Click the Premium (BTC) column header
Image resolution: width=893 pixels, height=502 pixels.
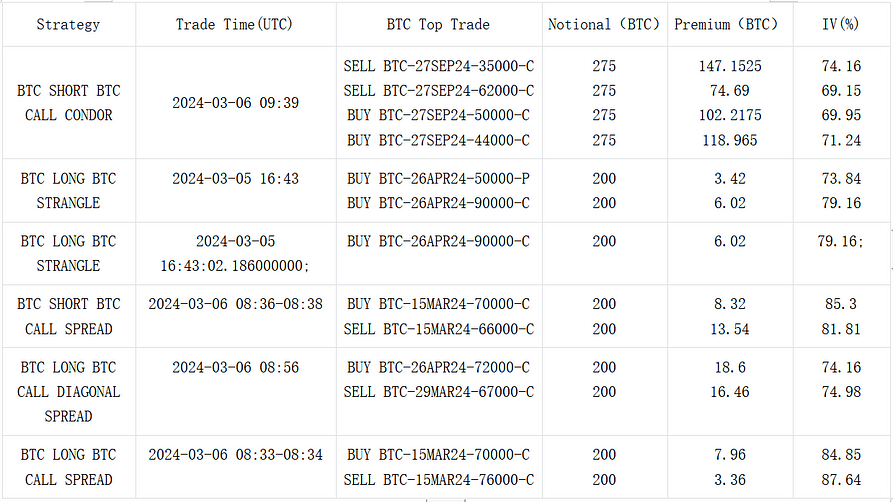(730, 24)
